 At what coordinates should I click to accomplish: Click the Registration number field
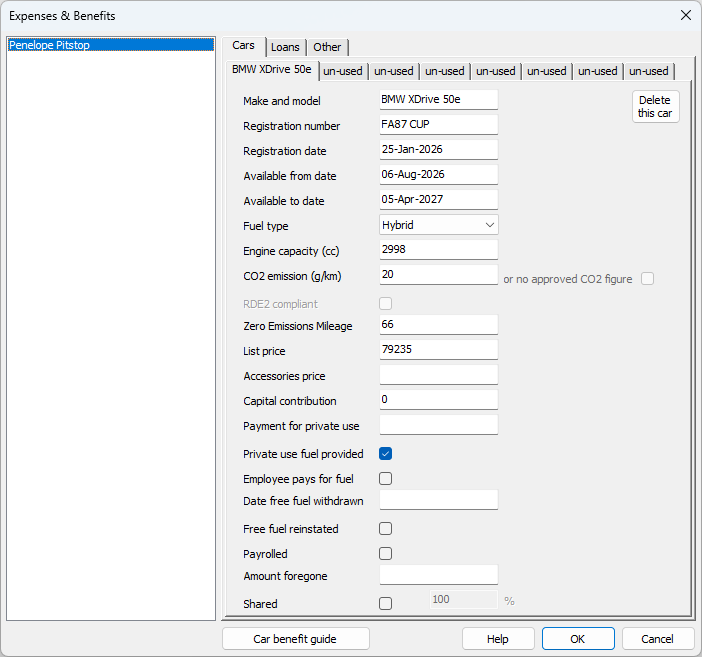click(x=438, y=125)
